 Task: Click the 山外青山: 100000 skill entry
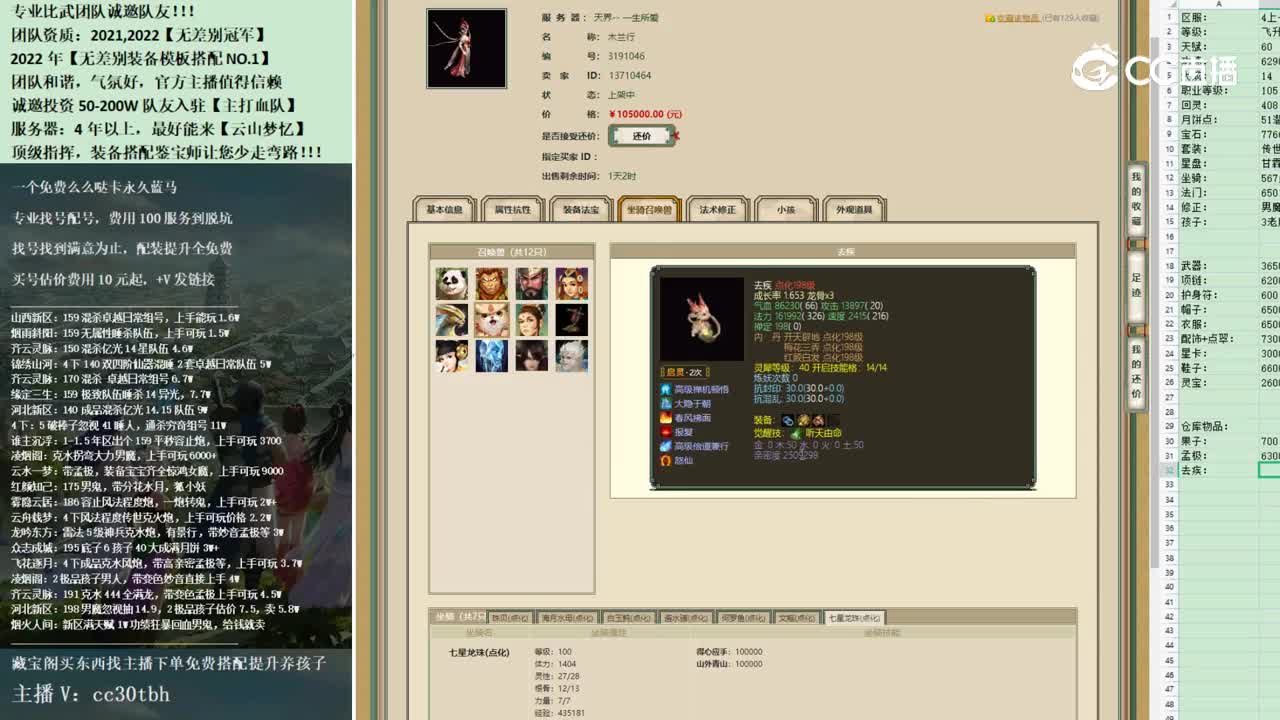click(729, 664)
